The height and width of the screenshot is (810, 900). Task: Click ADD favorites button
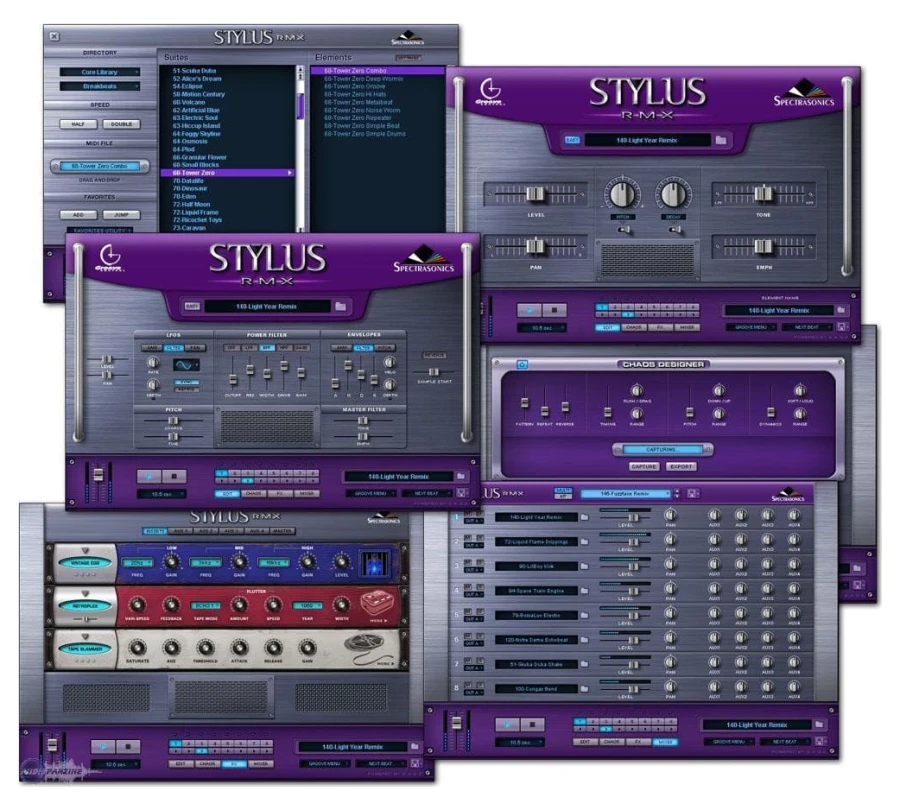(x=78, y=215)
